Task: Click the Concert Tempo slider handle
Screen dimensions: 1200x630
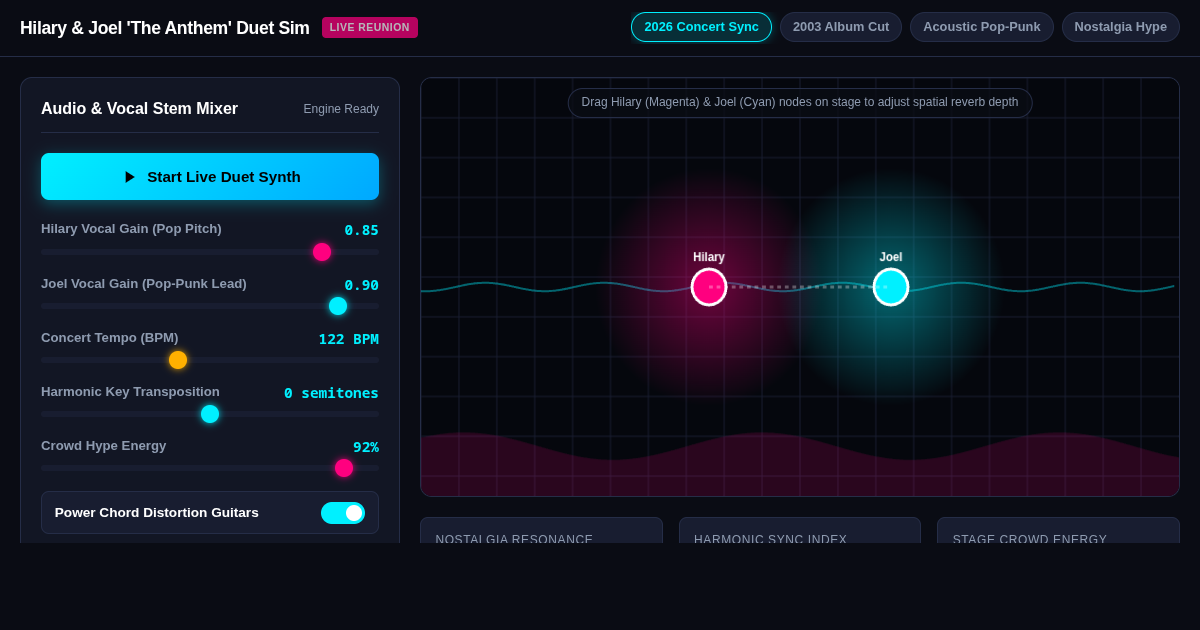Action: click(x=178, y=360)
